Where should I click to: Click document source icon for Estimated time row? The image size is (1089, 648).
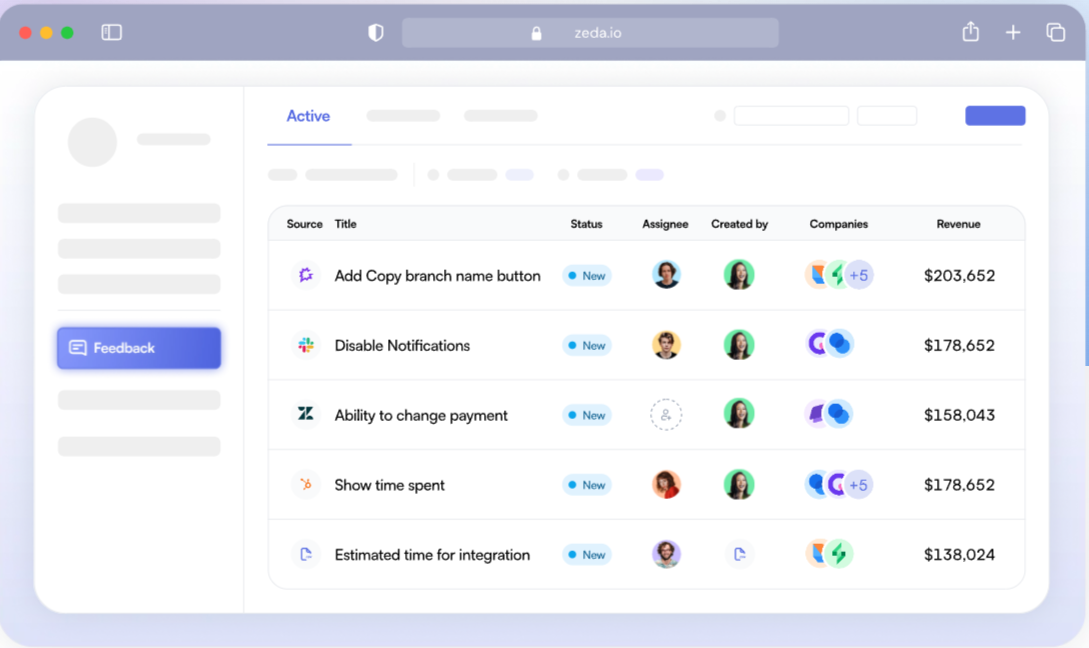coord(306,554)
